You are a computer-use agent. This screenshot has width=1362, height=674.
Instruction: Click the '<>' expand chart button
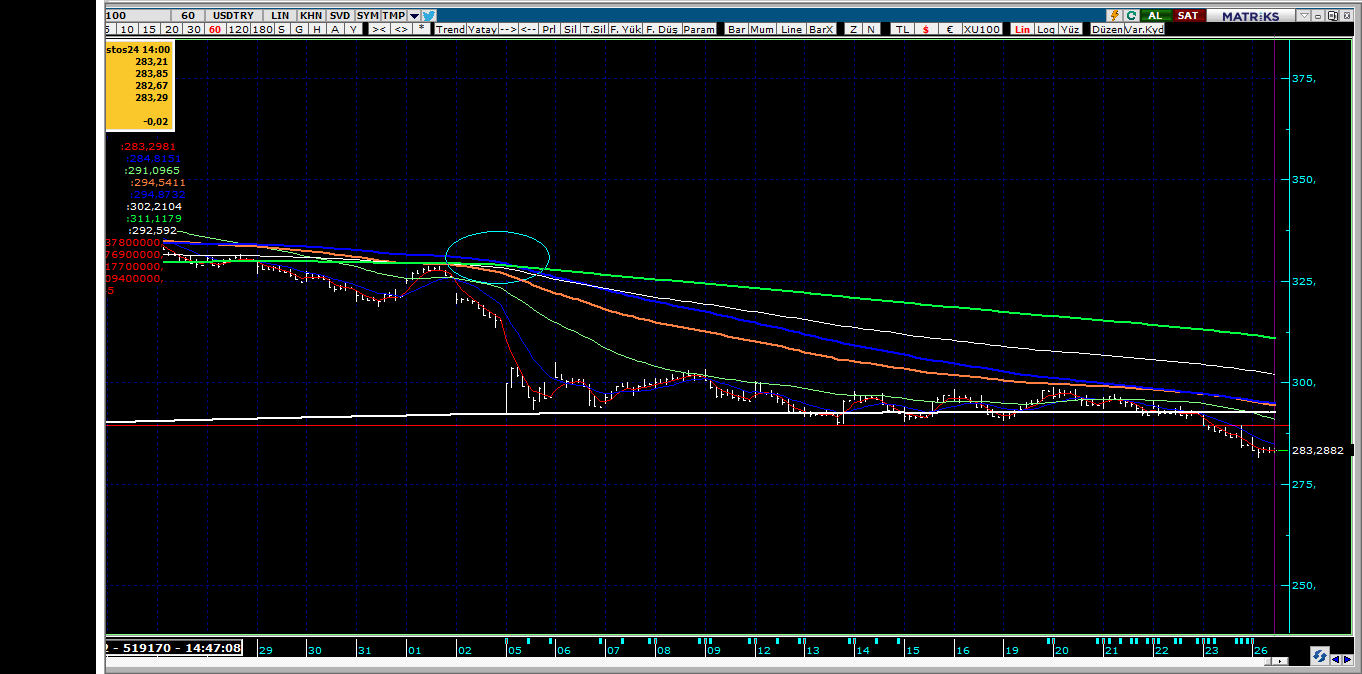coord(401,30)
